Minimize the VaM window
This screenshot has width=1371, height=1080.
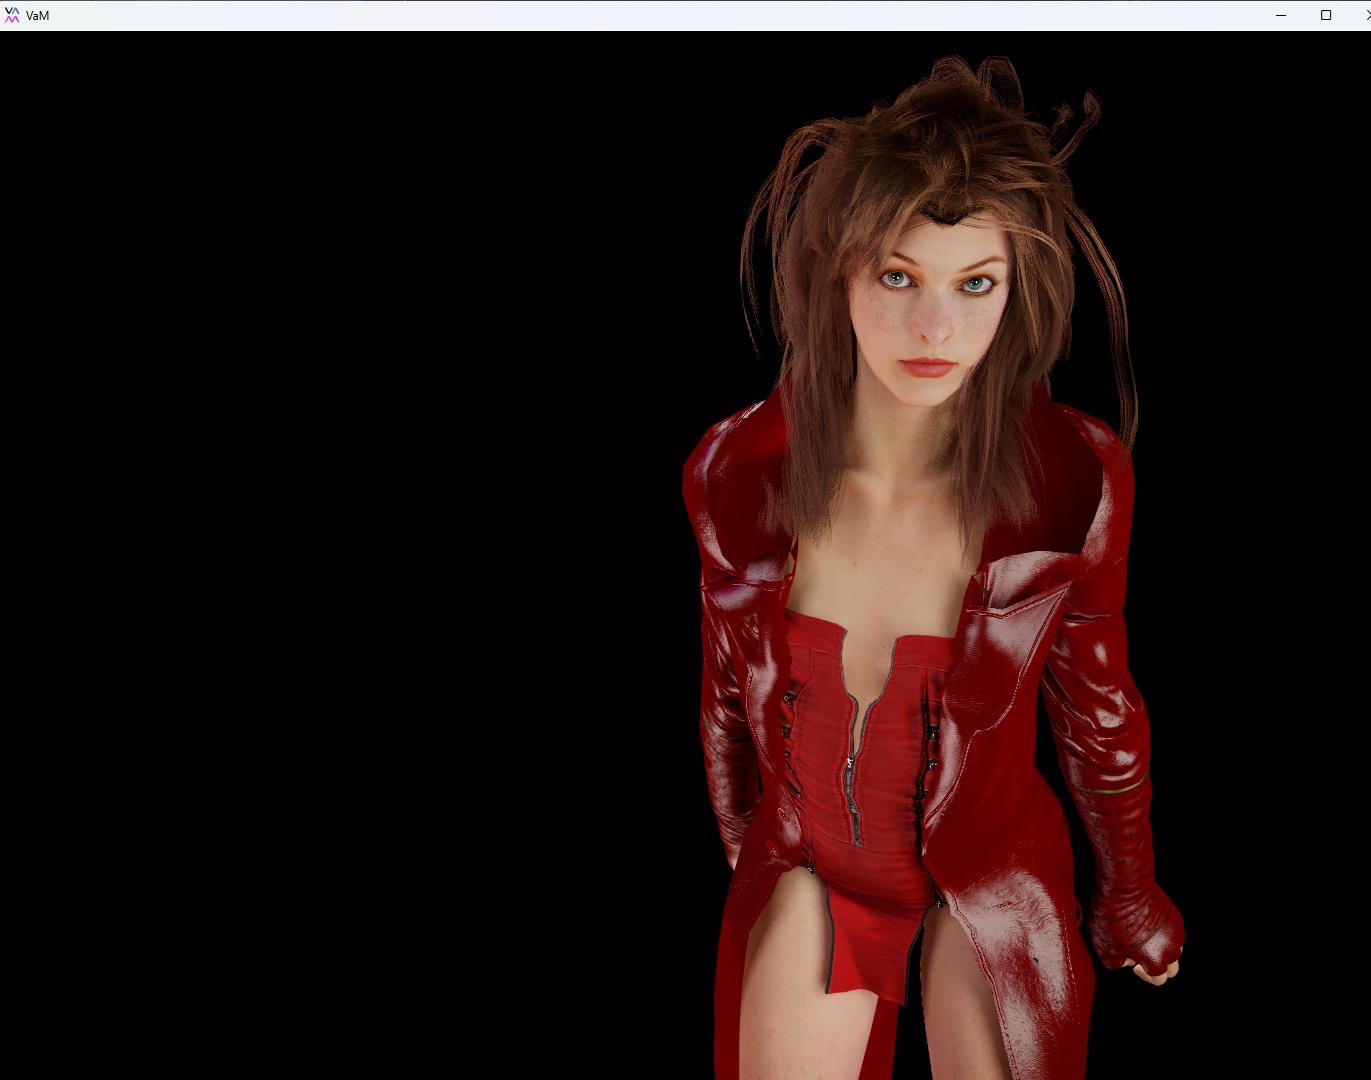[x=1281, y=15]
